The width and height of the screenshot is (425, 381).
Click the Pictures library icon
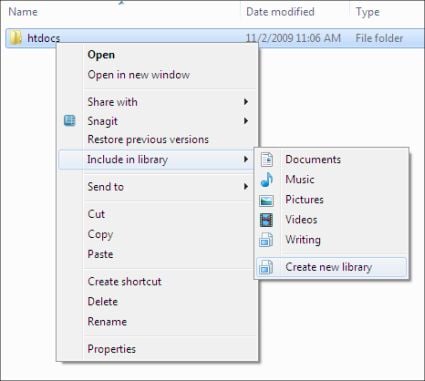(x=266, y=200)
